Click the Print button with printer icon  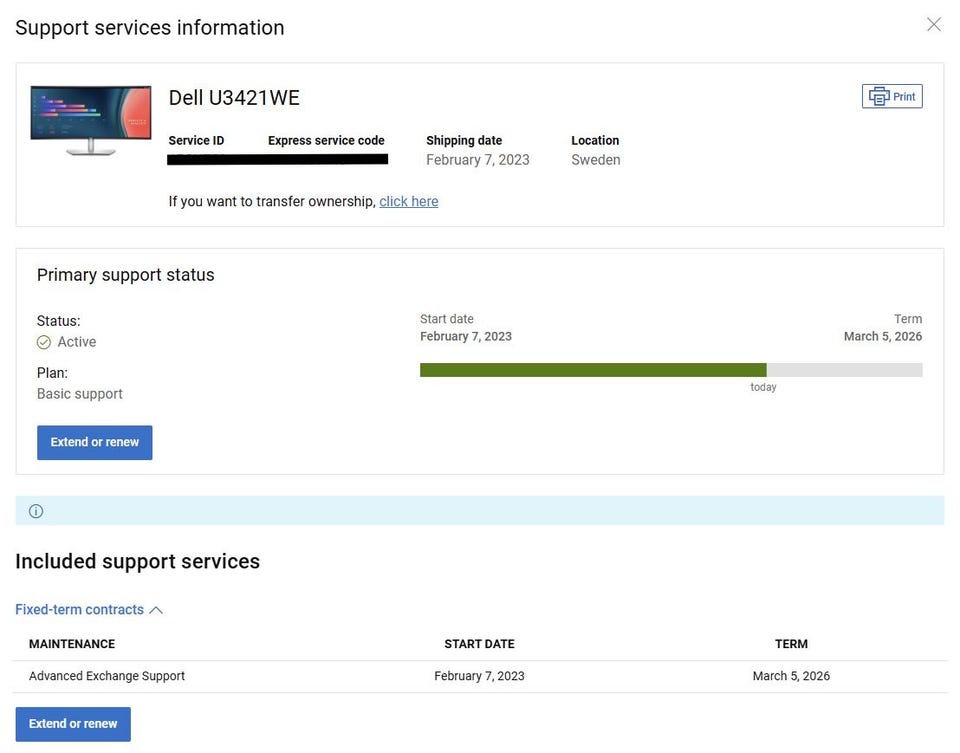892,96
